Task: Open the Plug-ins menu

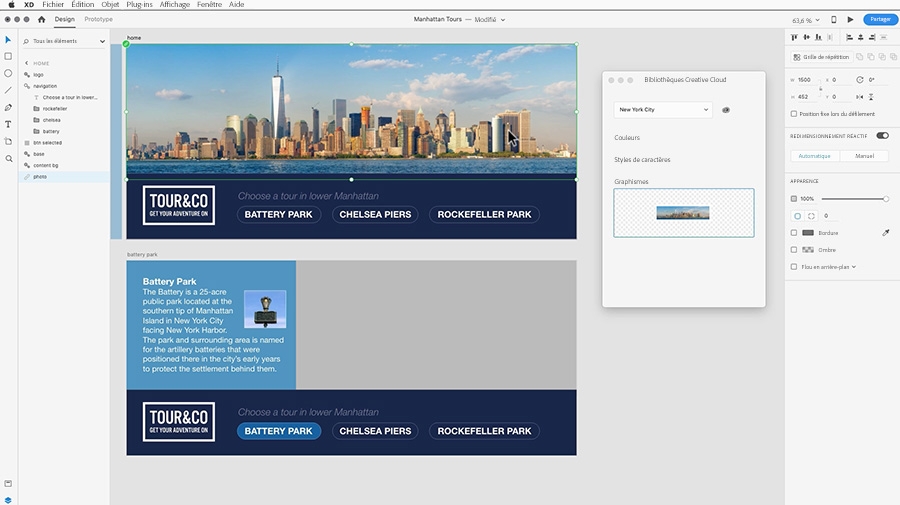Action: 139,4
